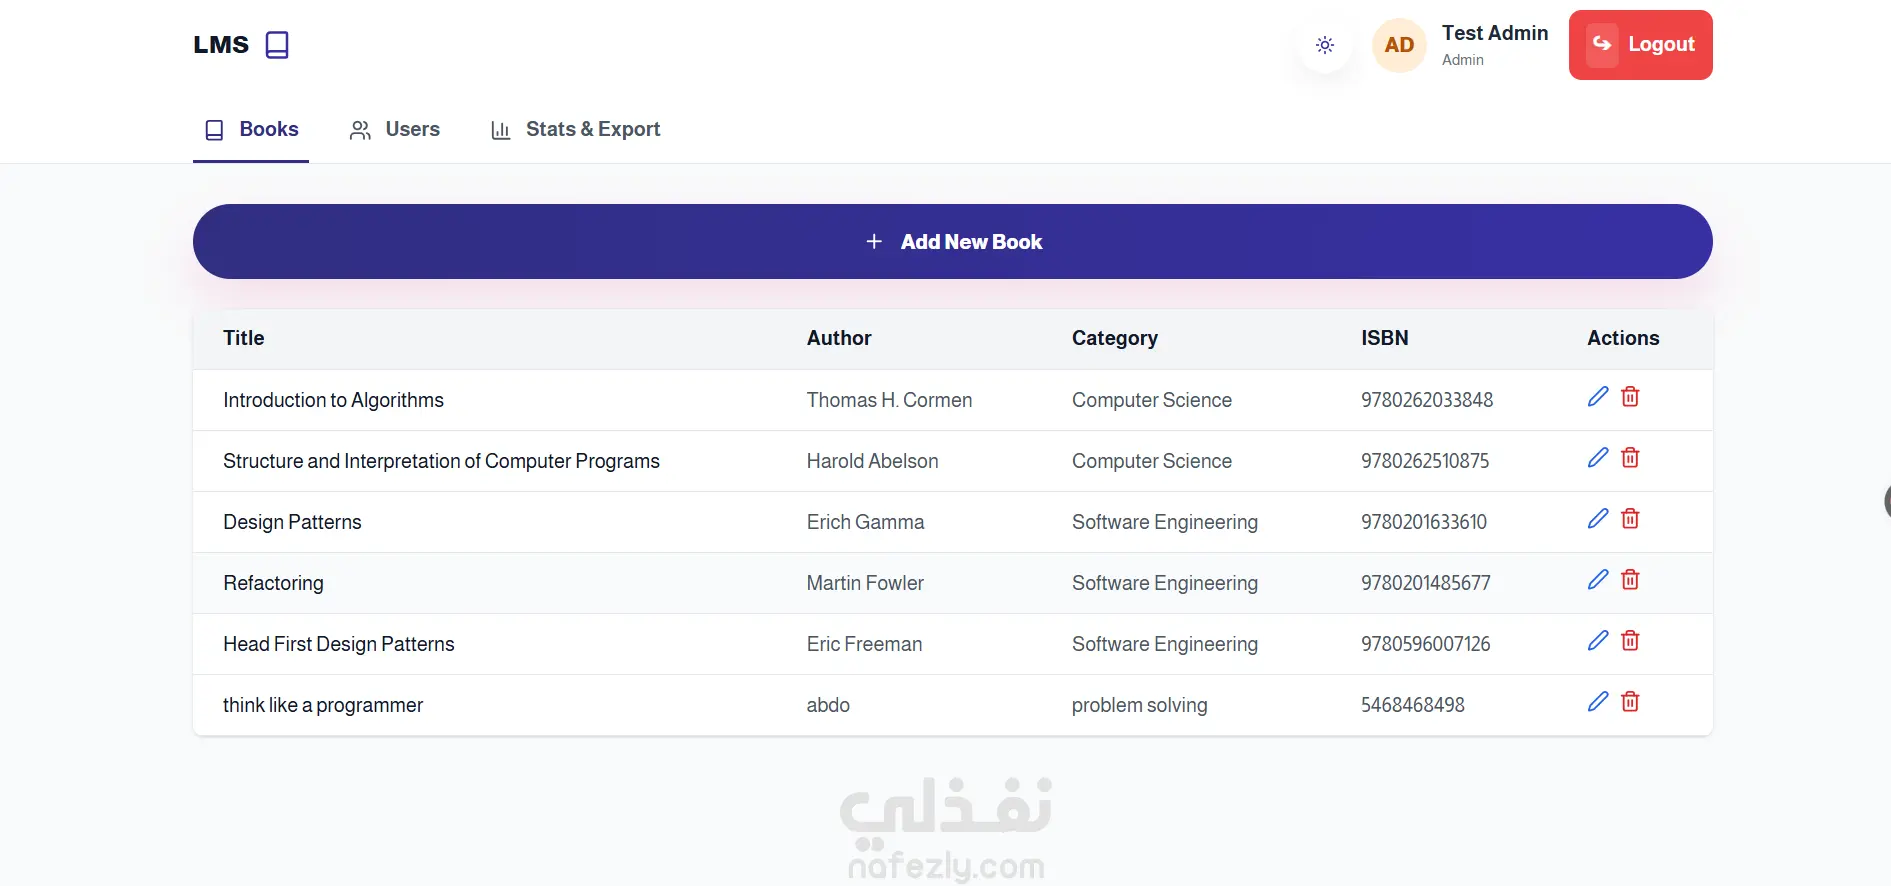Image resolution: width=1891 pixels, height=886 pixels.
Task: Edit the Introduction to Algorithms book
Action: click(1598, 397)
